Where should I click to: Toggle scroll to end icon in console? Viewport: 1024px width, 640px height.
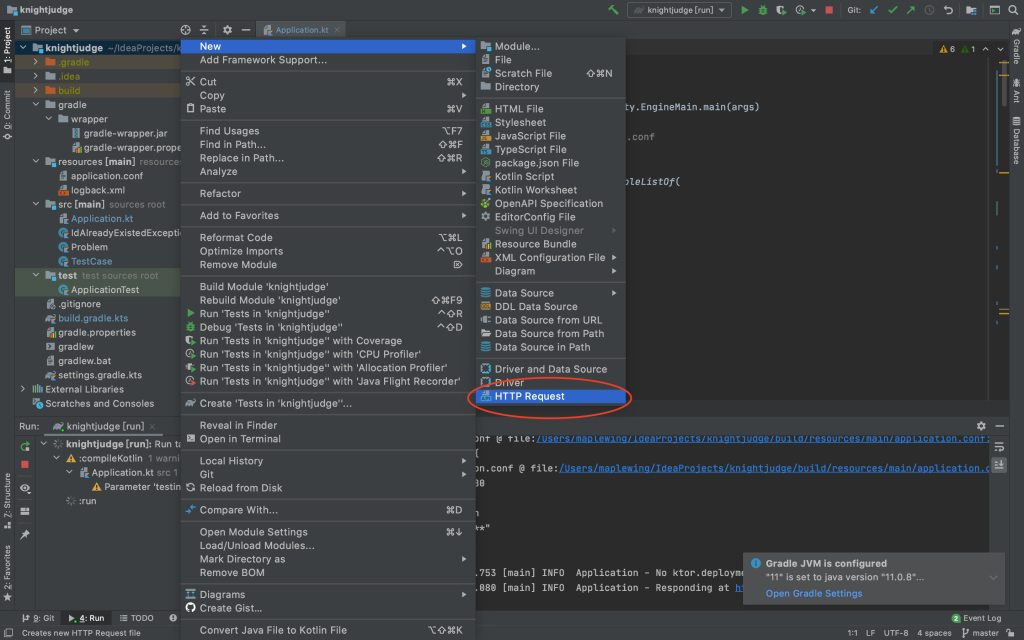click(999, 464)
